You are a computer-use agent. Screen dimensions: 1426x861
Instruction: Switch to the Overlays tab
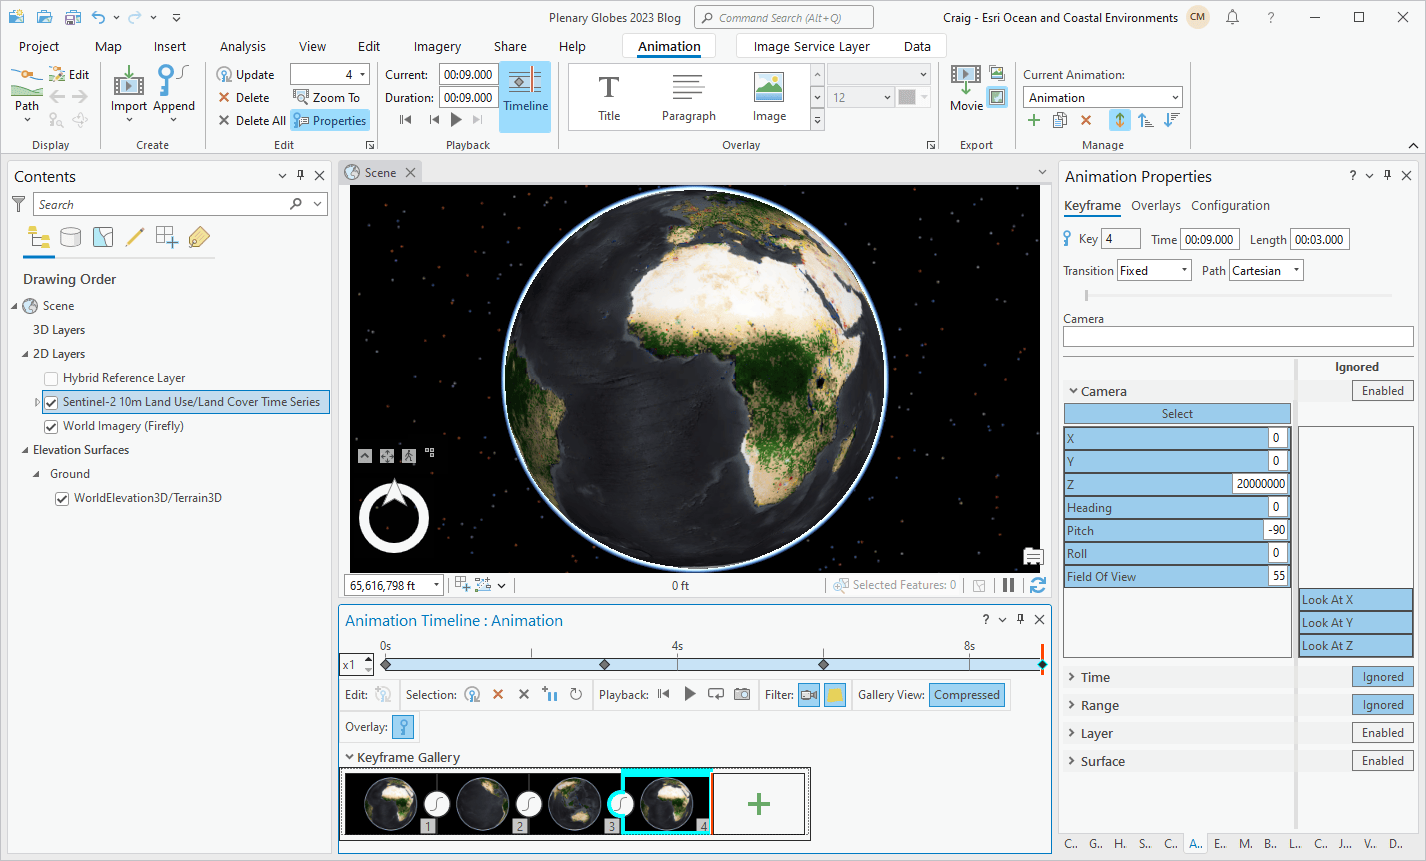[1155, 206]
